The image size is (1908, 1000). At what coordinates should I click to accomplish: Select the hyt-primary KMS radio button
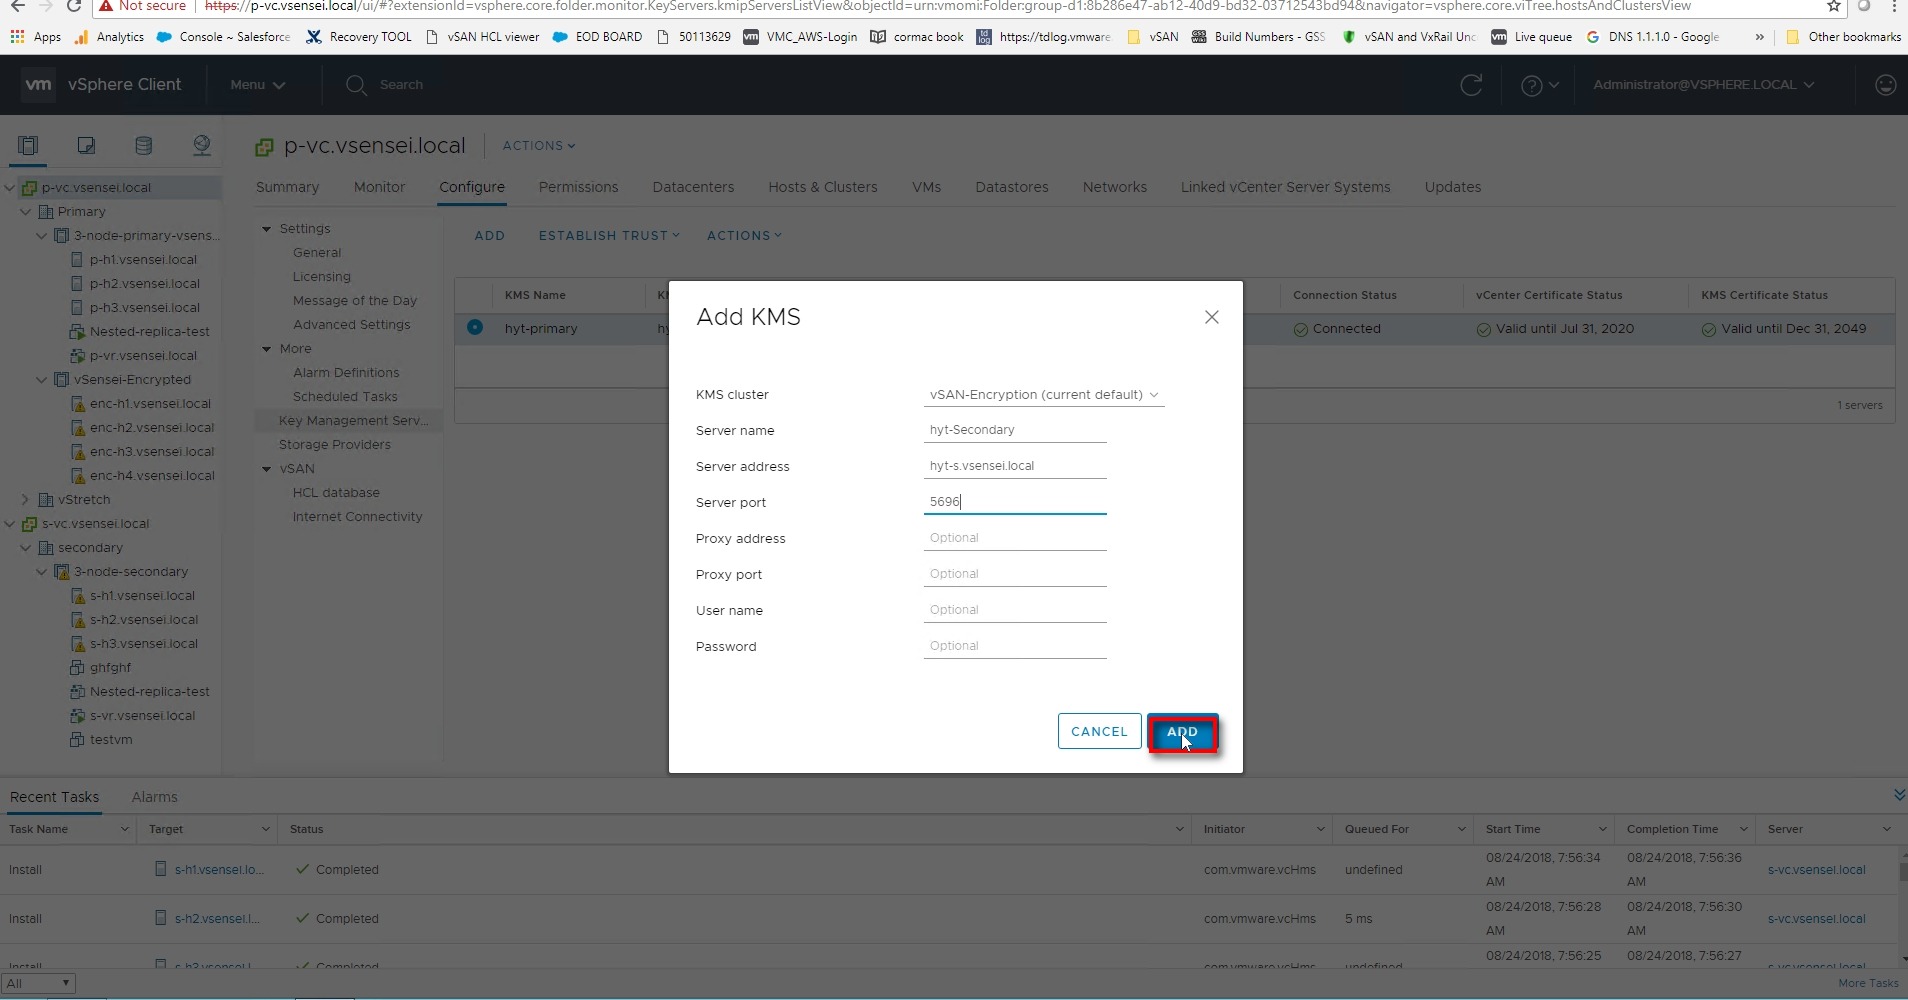(475, 327)
